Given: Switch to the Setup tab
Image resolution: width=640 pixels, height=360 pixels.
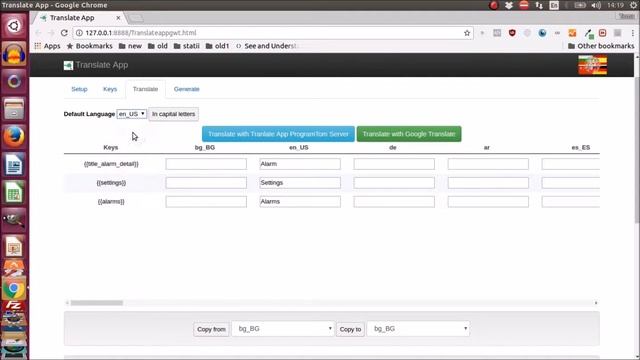Looking at the screenshot, I should (79, 89).
